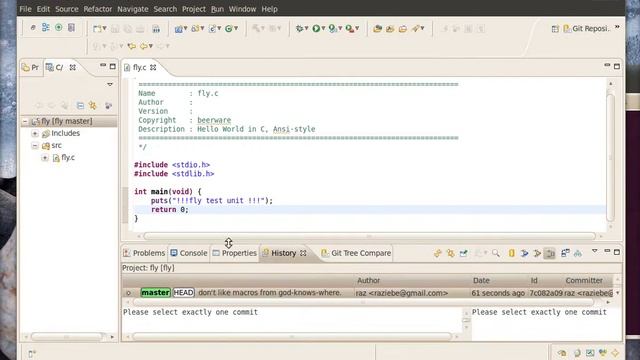Click the green Run launch button
Viewport: 640px width, 360px height.
[316, 29]
